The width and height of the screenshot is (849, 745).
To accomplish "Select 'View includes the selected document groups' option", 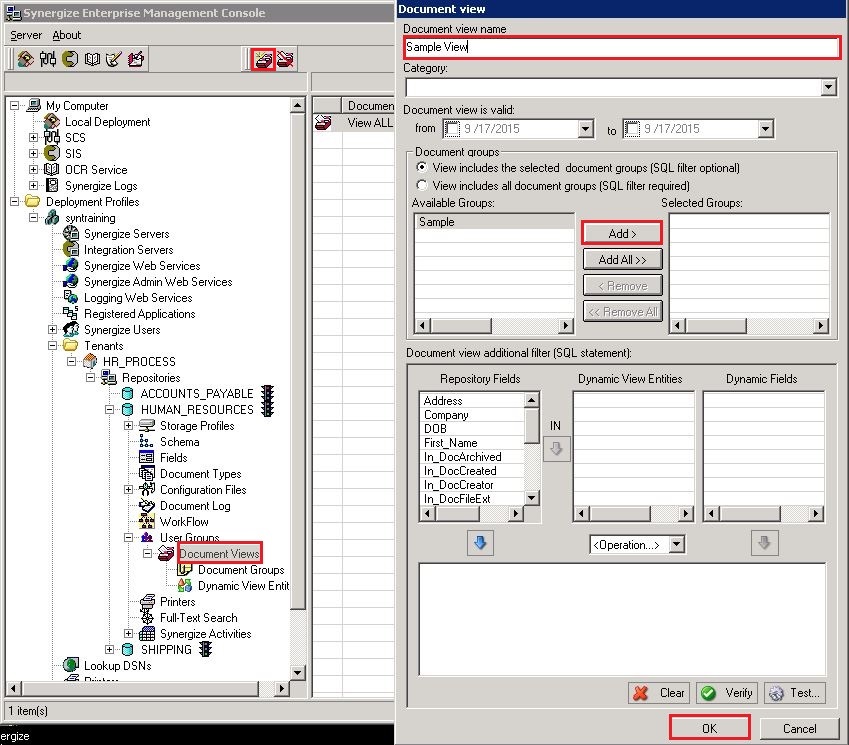I will [421, 167].
